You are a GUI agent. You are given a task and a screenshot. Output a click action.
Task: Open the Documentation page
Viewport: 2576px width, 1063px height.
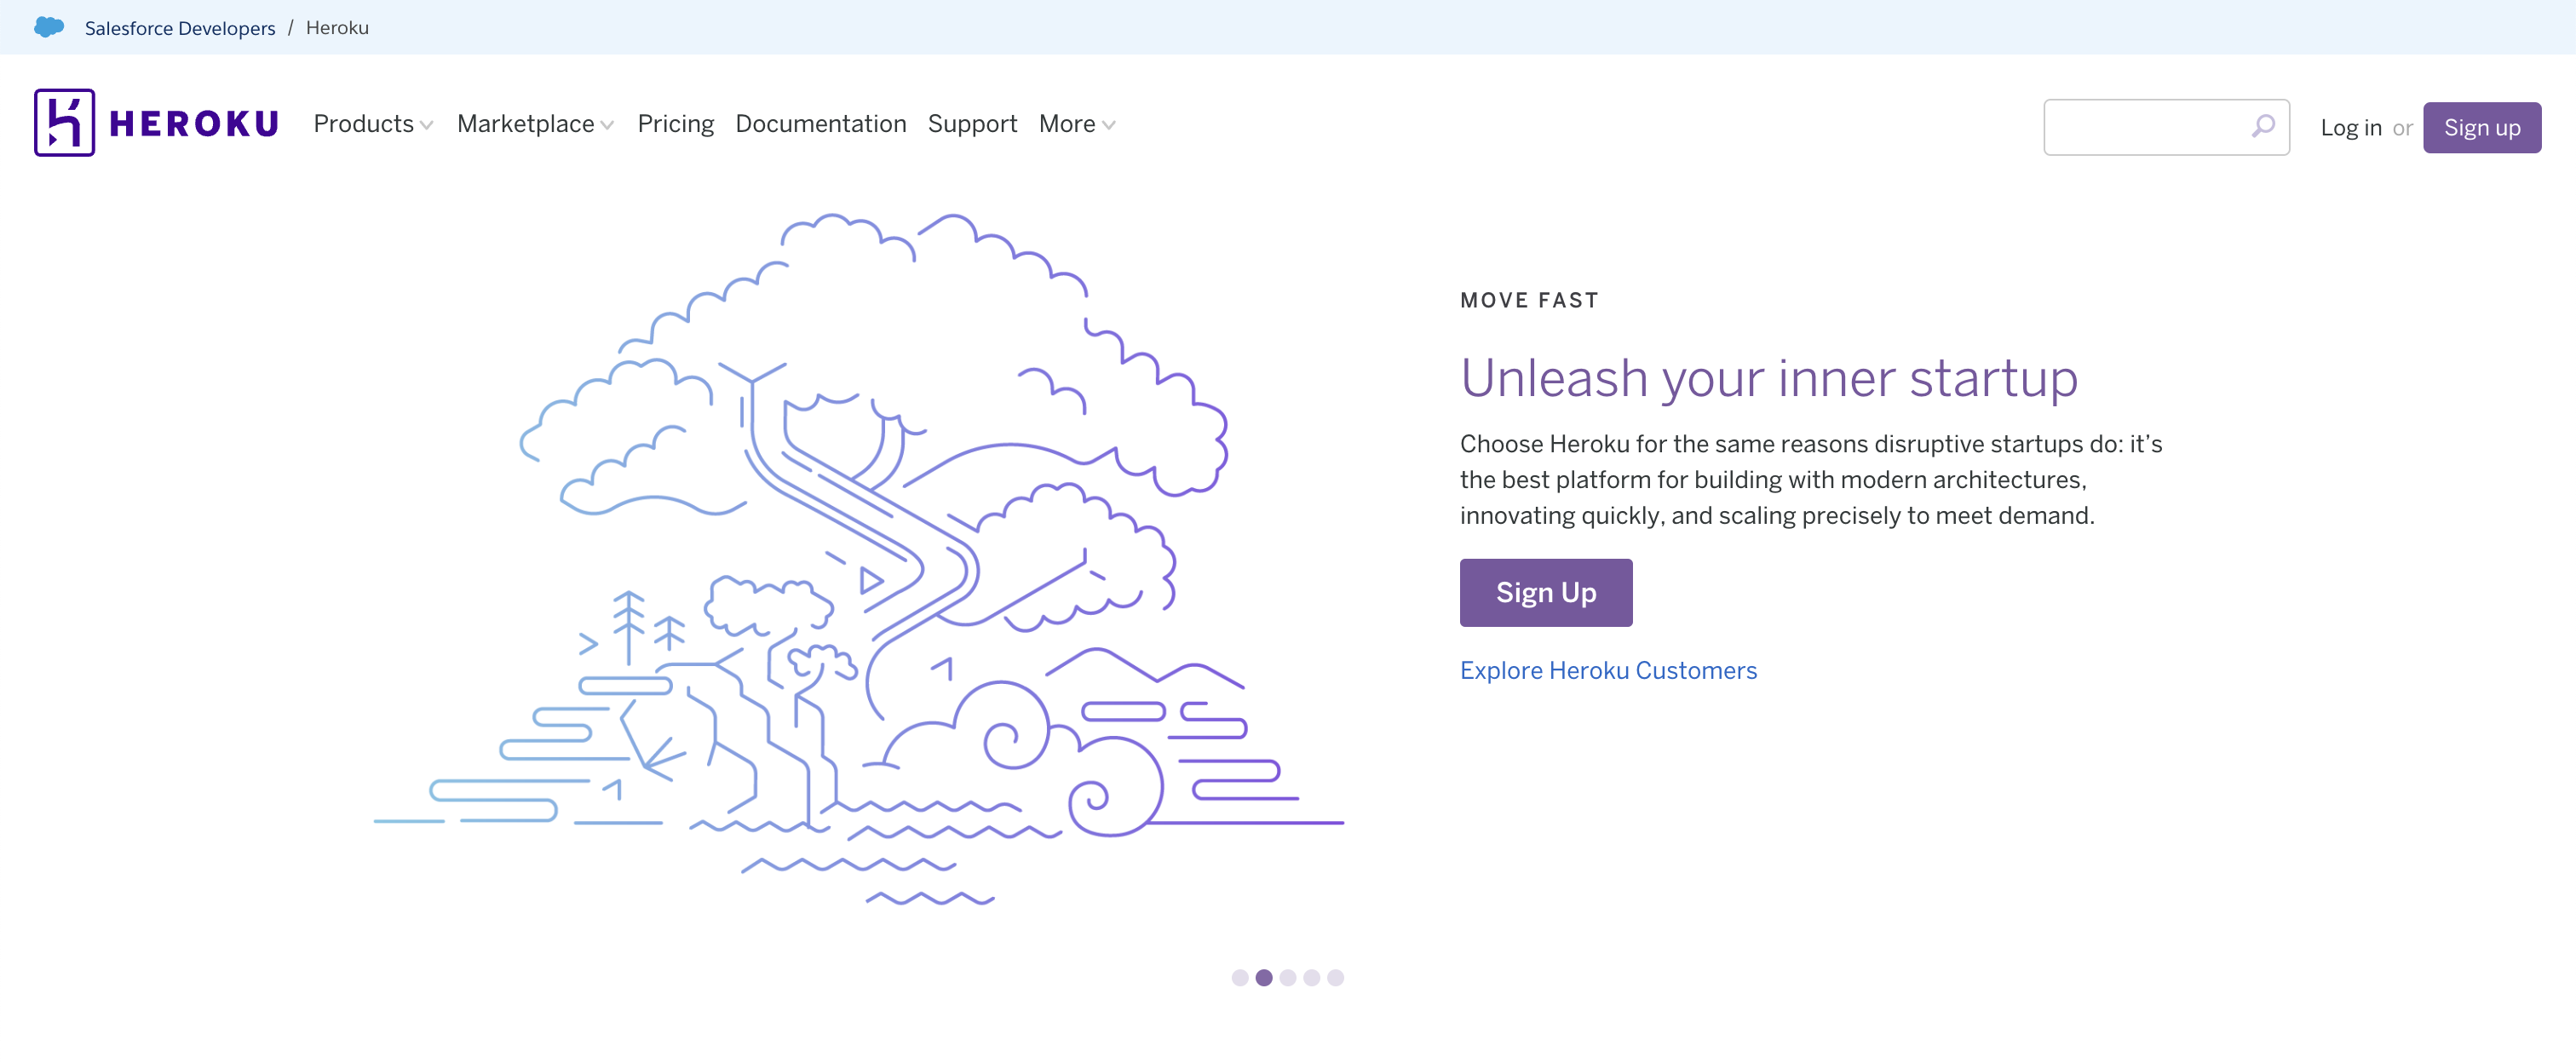(x=821, y=124)
